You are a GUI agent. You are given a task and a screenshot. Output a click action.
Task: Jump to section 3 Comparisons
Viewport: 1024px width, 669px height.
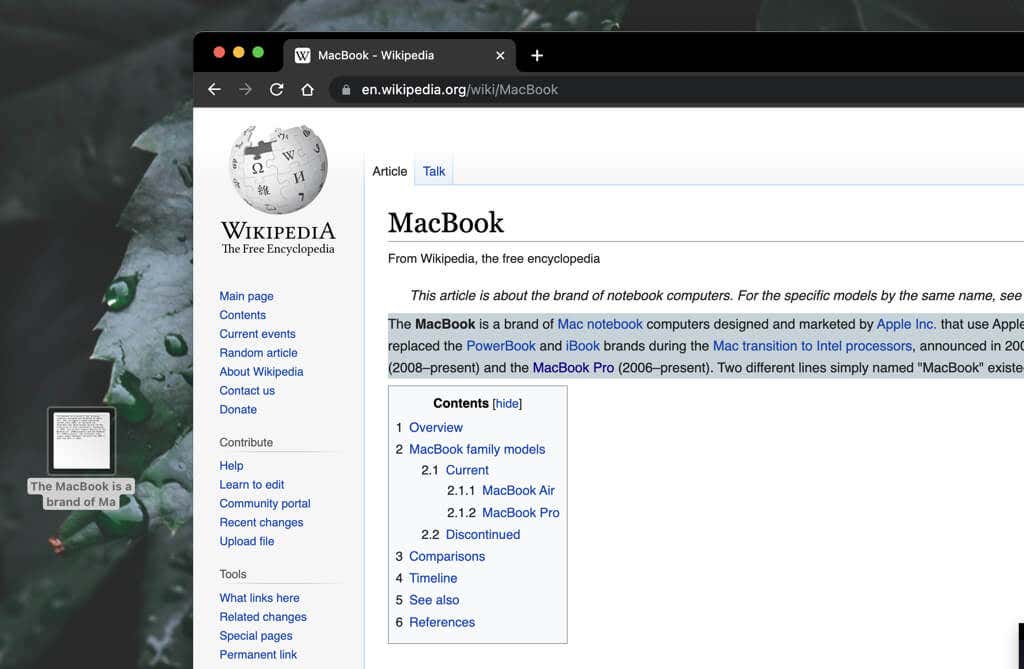(x=447, y=557)
